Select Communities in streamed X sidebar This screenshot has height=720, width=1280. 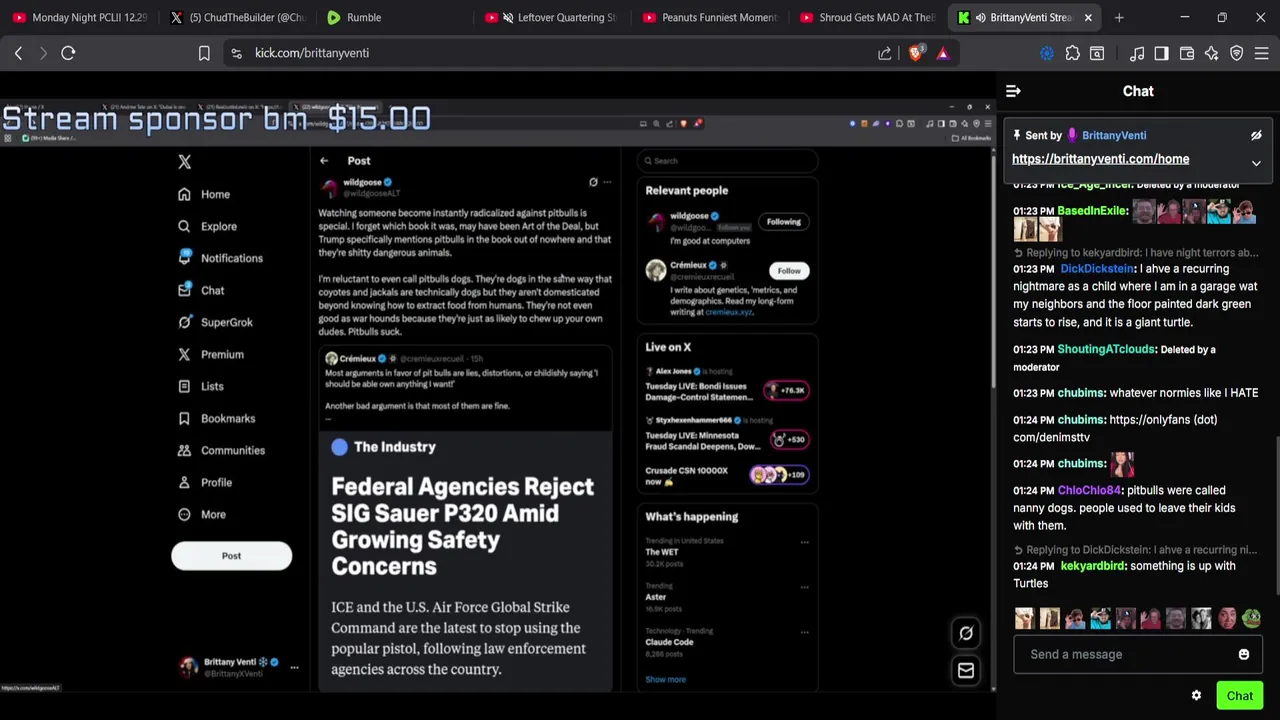tap(222, 451)
